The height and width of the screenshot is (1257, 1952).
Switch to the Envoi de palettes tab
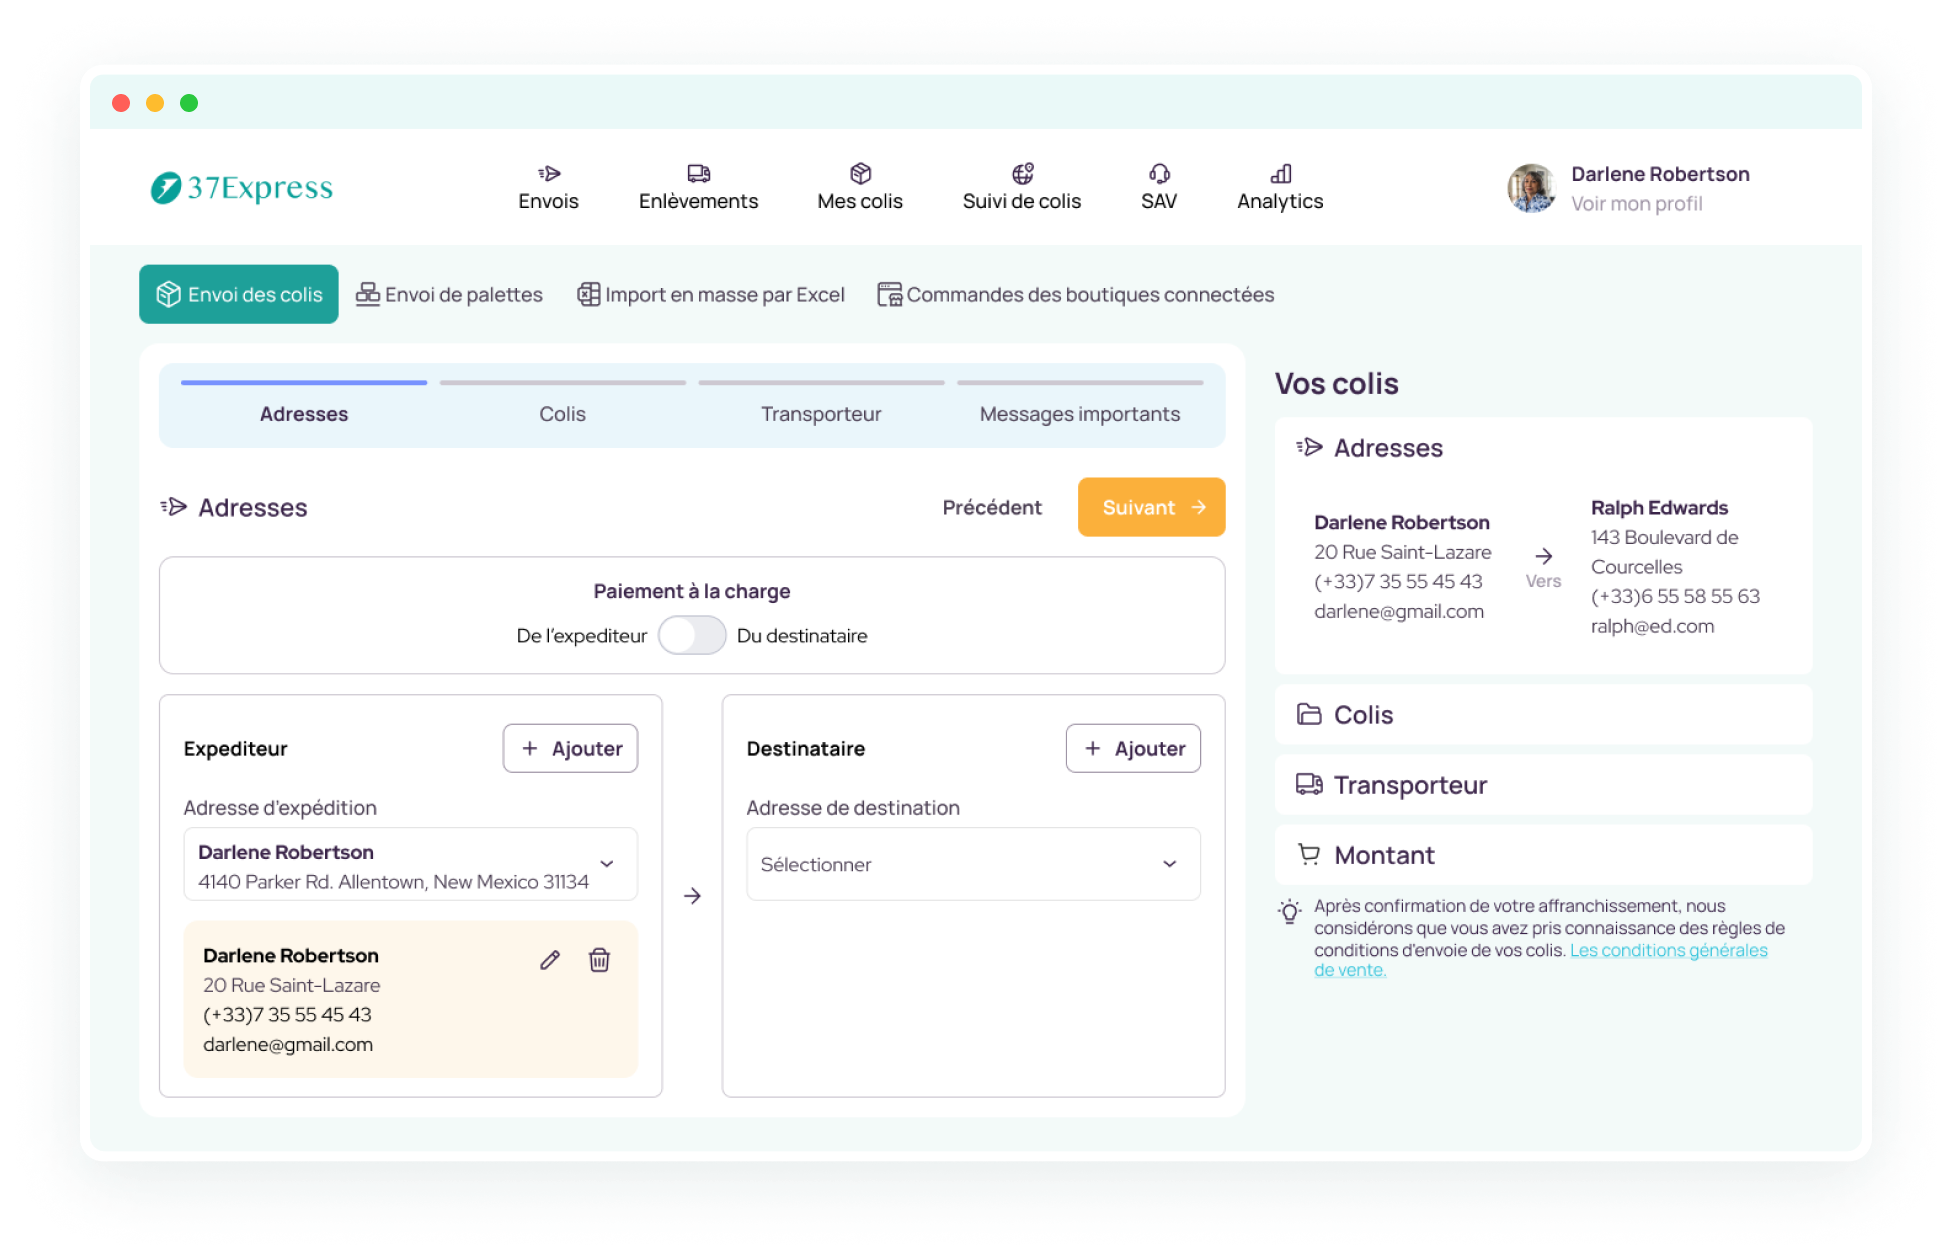click(449, 295)
